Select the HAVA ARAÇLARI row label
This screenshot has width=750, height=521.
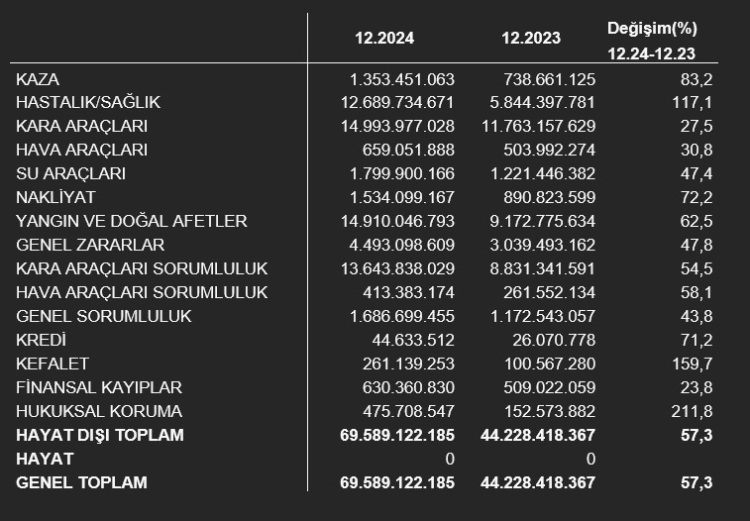(x=82, y=150)
